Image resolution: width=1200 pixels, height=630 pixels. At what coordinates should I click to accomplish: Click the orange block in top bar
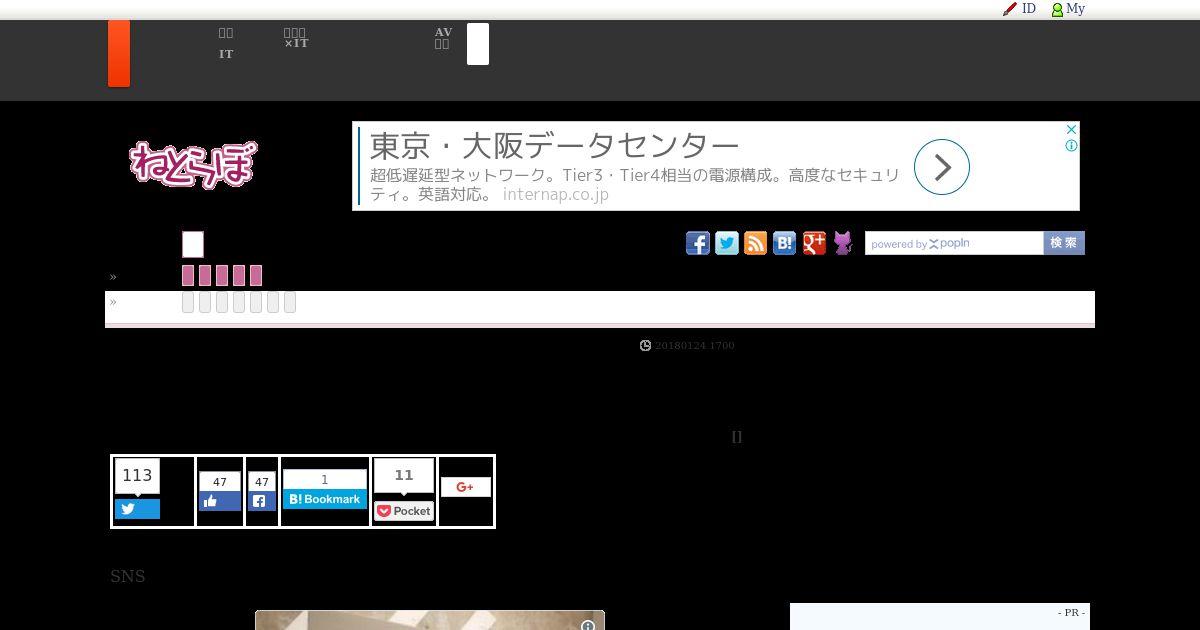point(119,53)
